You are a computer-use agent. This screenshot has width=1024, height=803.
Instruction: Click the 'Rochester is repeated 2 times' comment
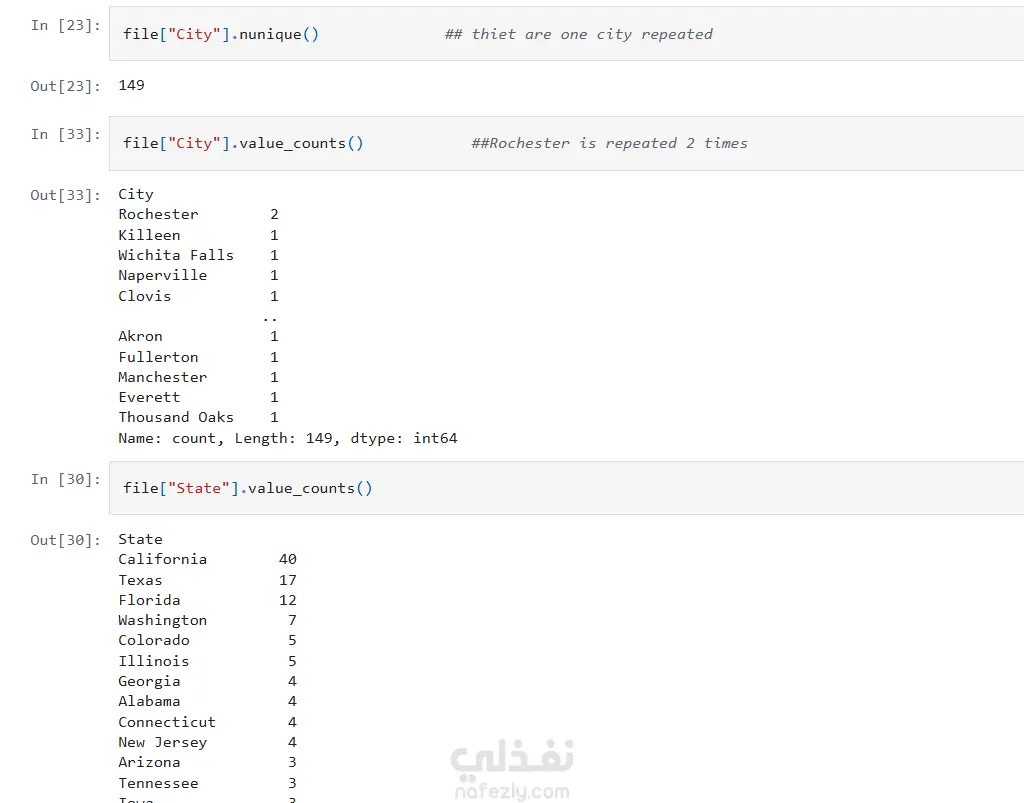pyautogui.click(x=609, y=144)
